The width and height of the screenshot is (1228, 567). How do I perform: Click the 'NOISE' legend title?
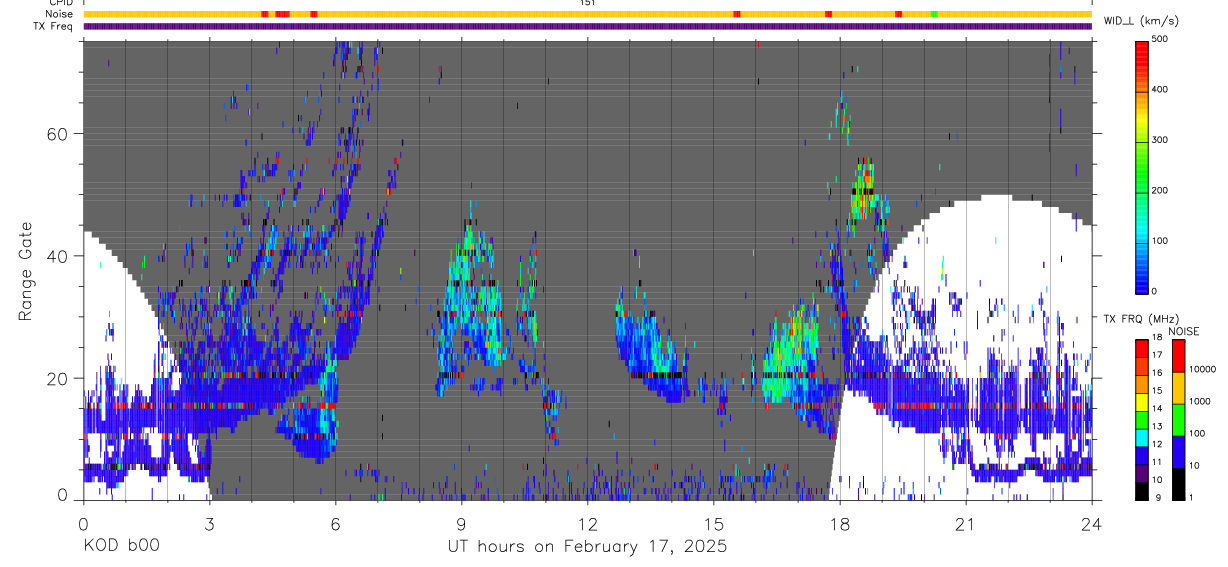[x=1184, y=331]
